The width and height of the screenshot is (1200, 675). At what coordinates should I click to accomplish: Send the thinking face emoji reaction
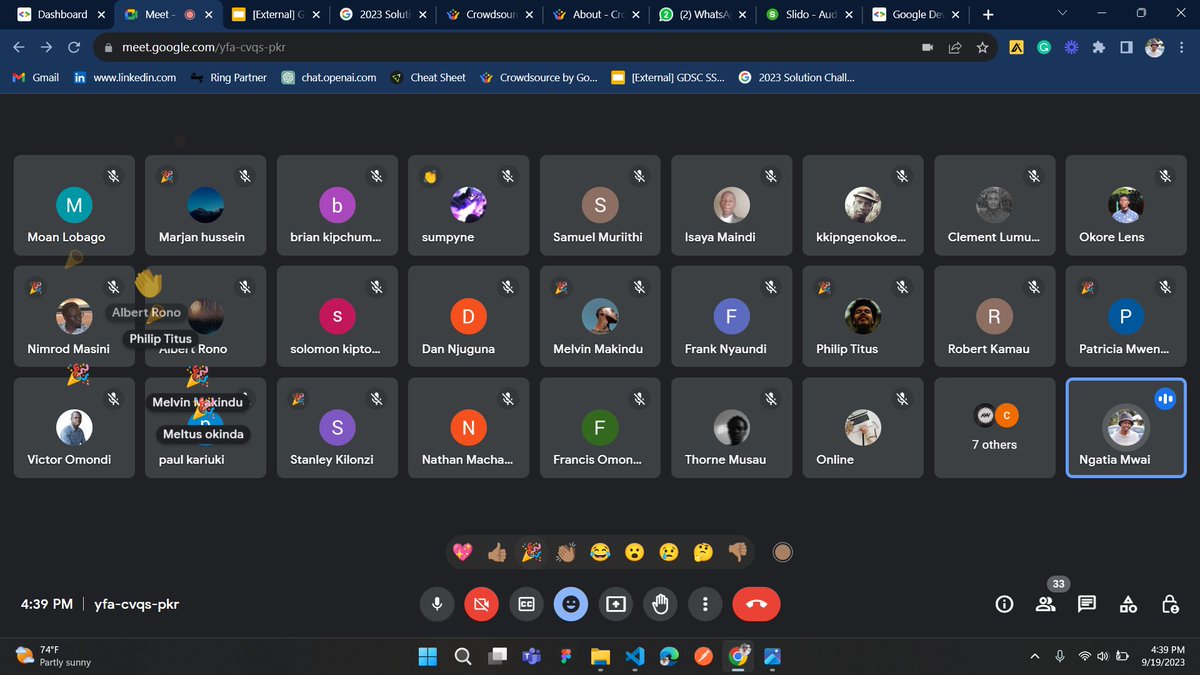click(703, 551)
